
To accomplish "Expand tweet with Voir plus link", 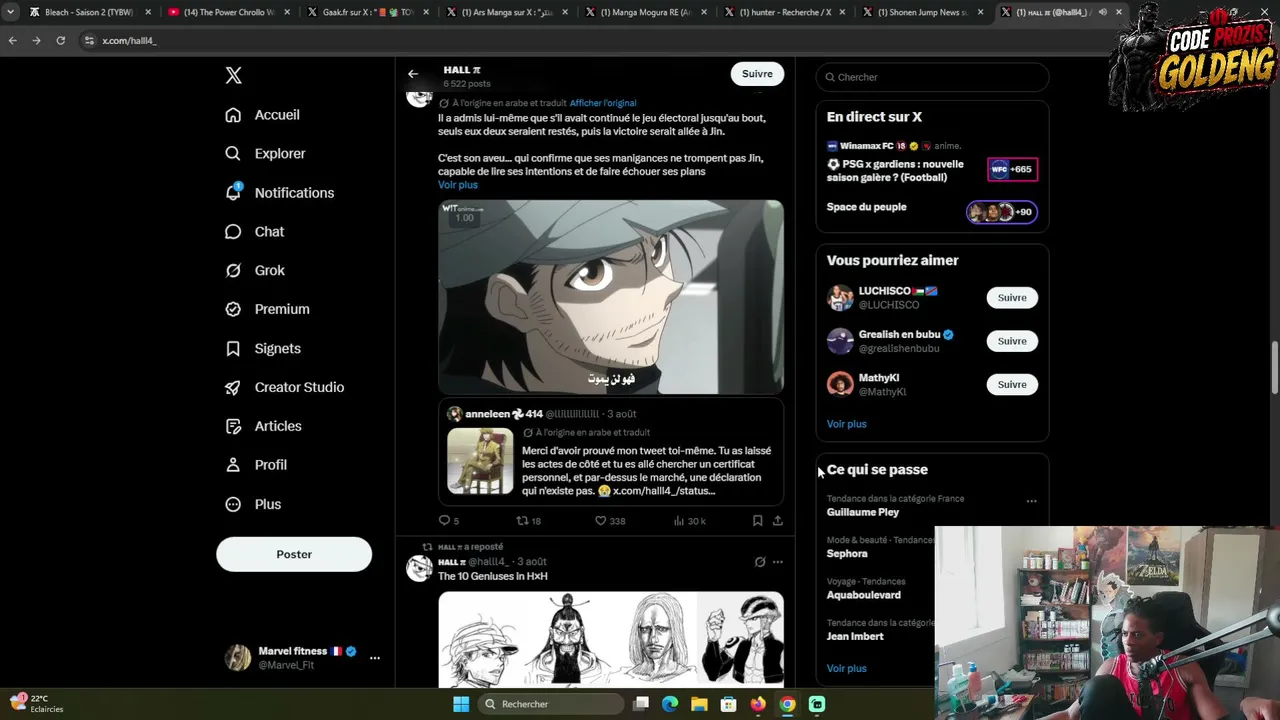I will coord(458,185).
